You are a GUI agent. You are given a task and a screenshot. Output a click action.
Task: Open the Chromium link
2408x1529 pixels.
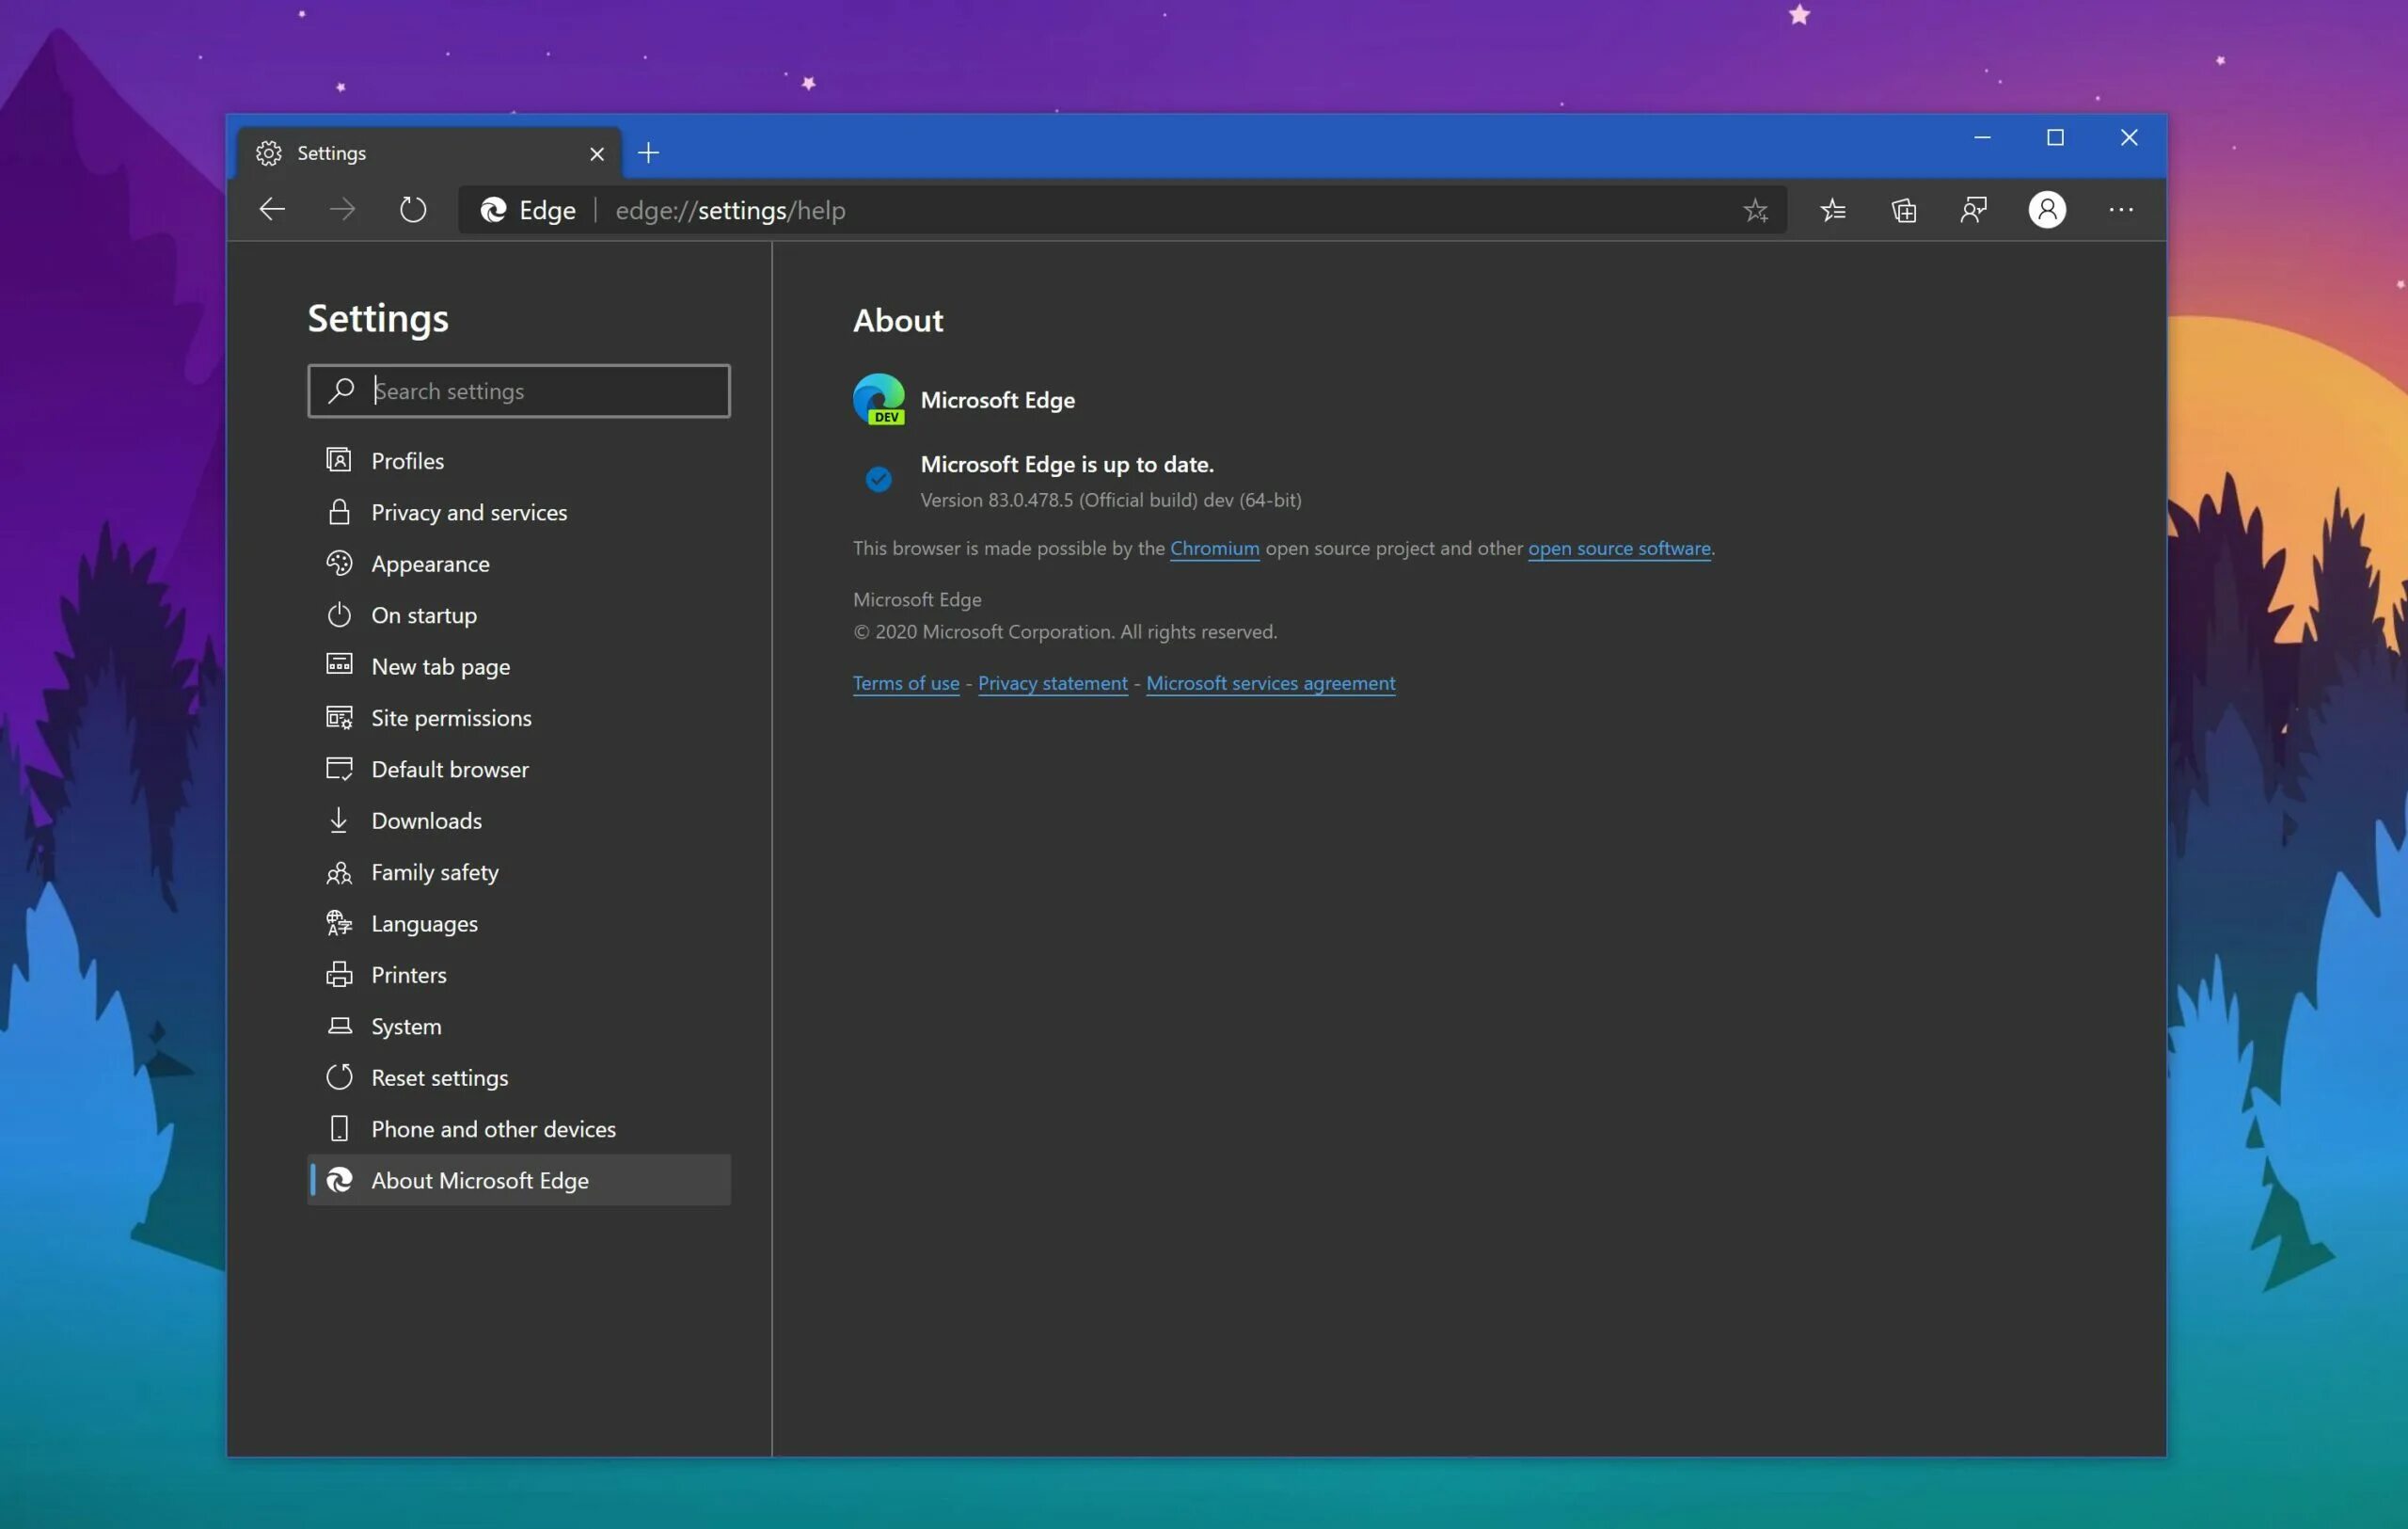(x=1214, y=548)
